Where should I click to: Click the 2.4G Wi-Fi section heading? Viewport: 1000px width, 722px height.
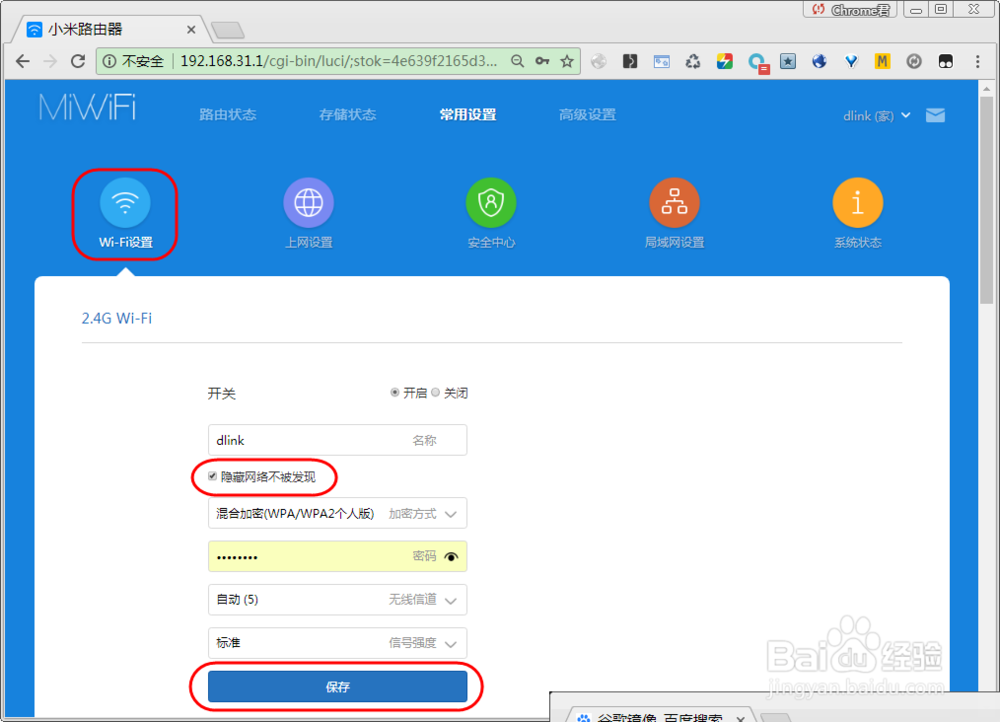[x=117, y=318]
